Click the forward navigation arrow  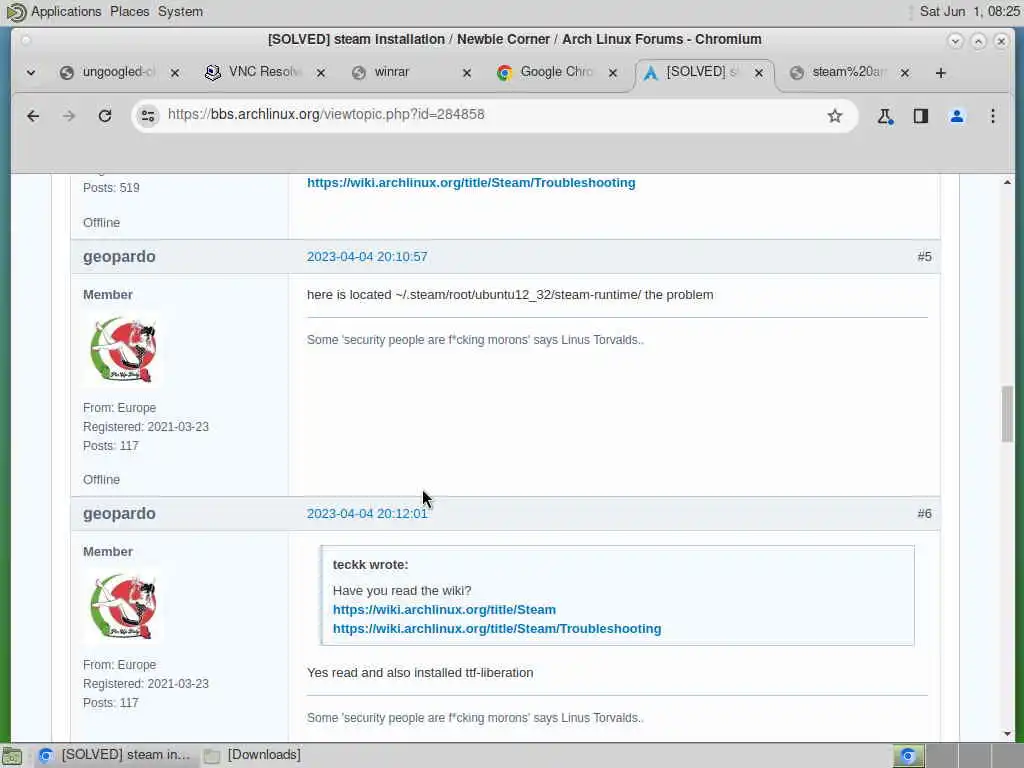69,116
